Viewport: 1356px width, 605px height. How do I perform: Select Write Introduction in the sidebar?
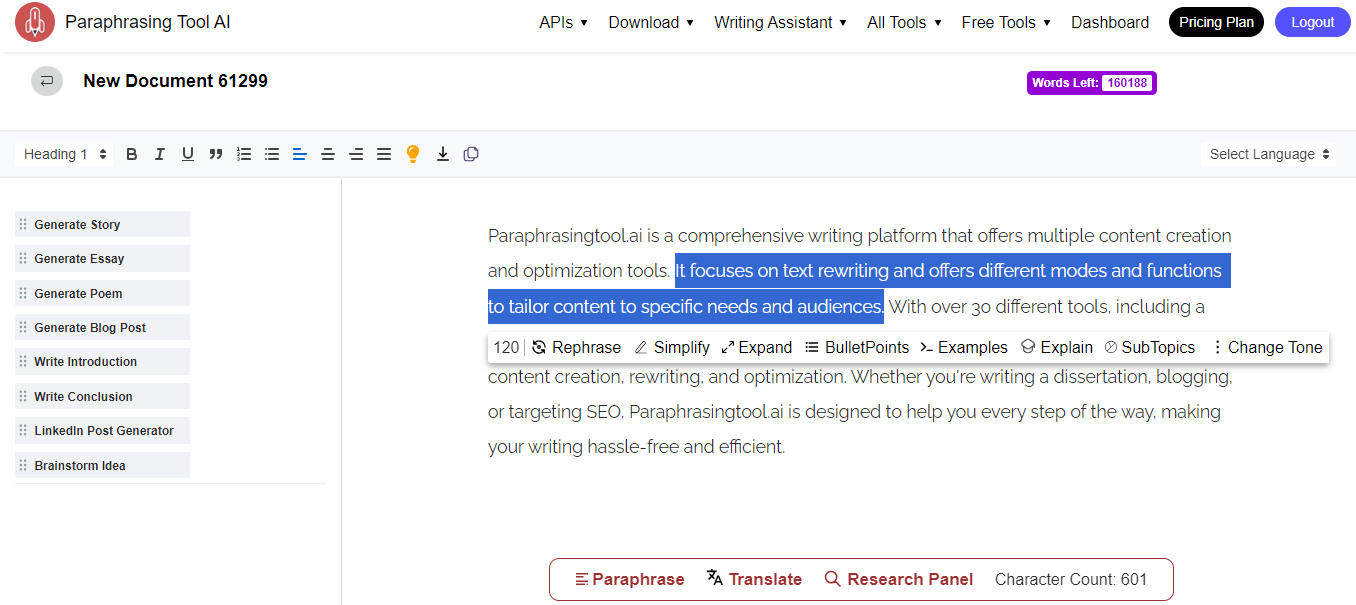[102, 362]
